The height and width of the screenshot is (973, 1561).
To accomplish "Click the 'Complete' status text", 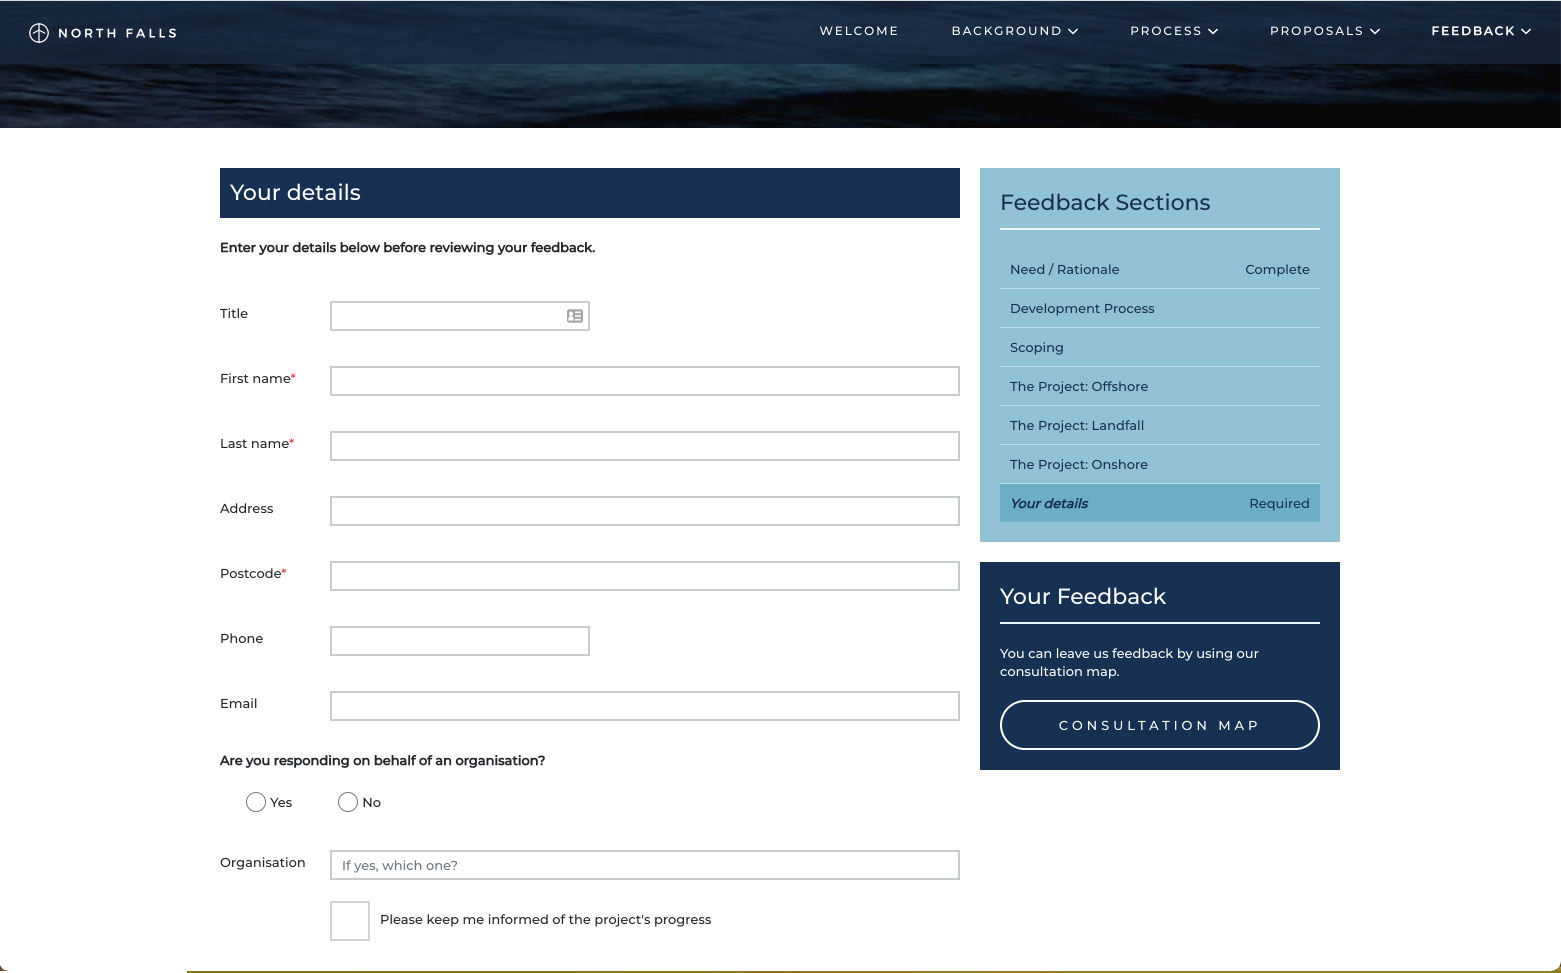I will point(1277,270).
